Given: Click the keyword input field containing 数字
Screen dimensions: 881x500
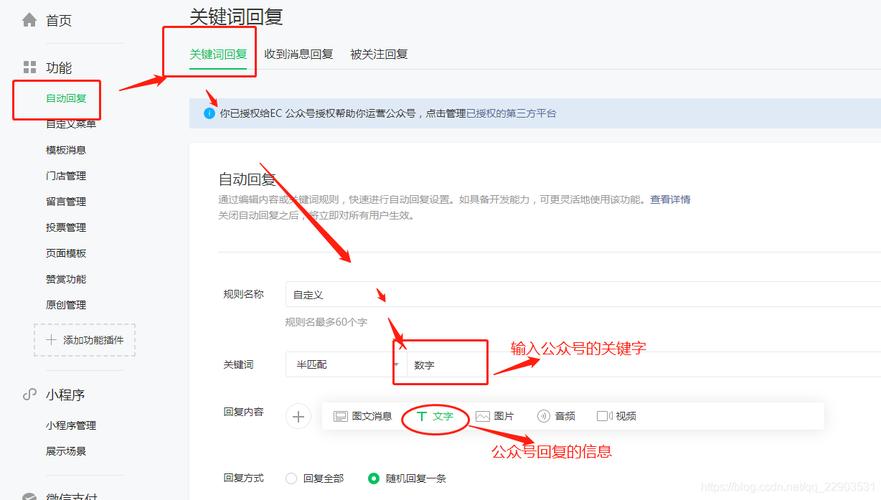Looking at the screenshot, I should tap(644, 365).
